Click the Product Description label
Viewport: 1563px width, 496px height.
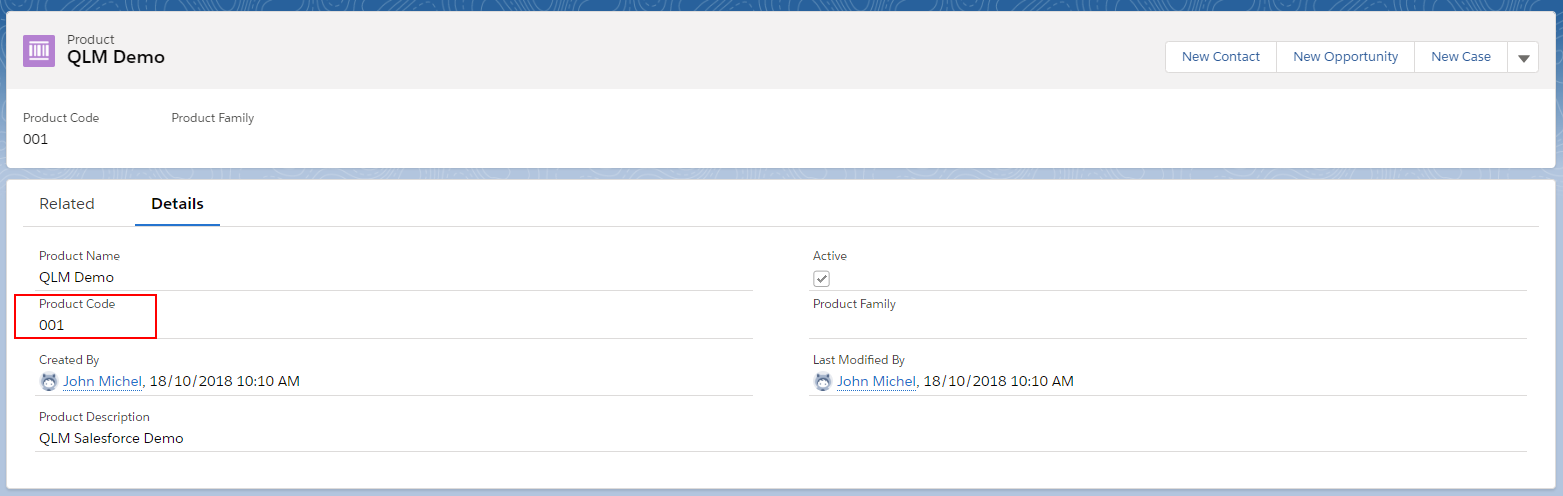click(94, 417)
